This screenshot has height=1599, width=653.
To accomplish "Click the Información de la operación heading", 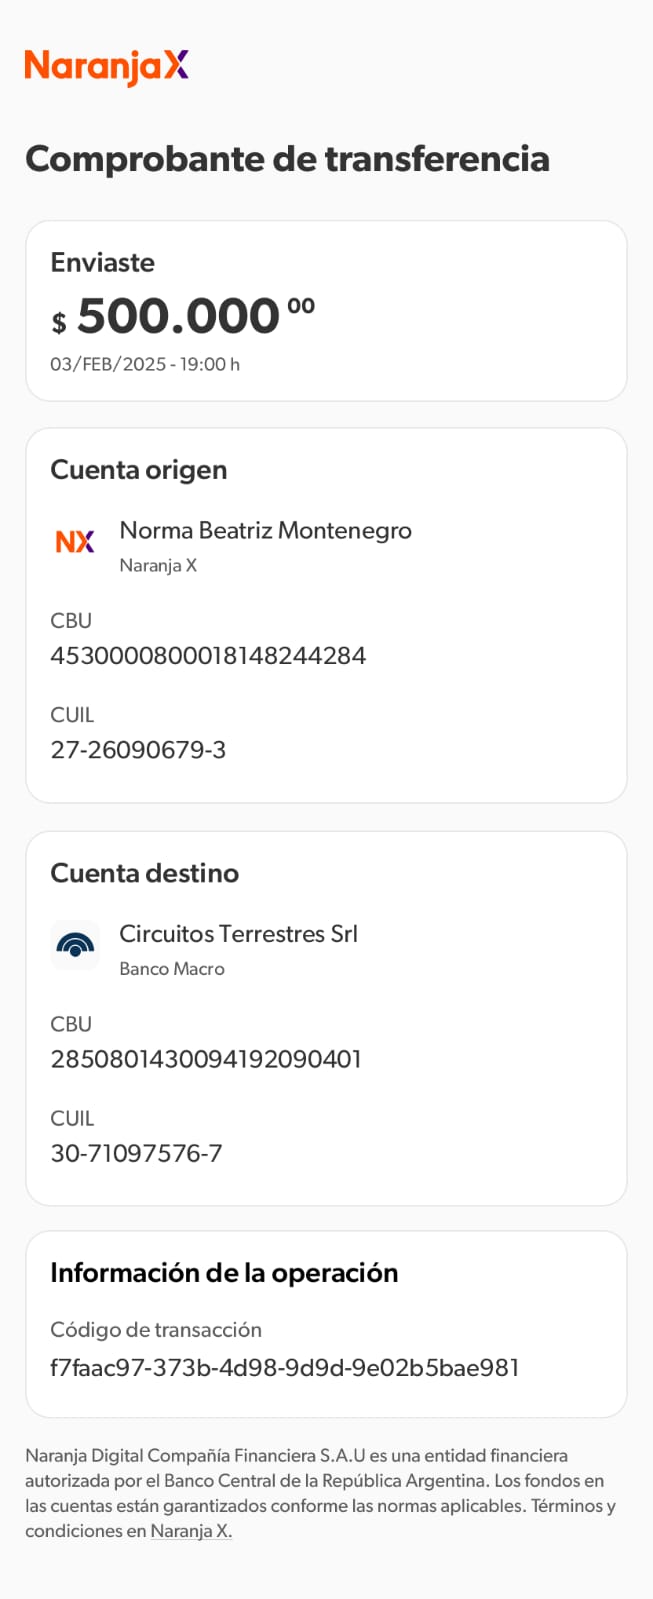I will (224, 1273).
